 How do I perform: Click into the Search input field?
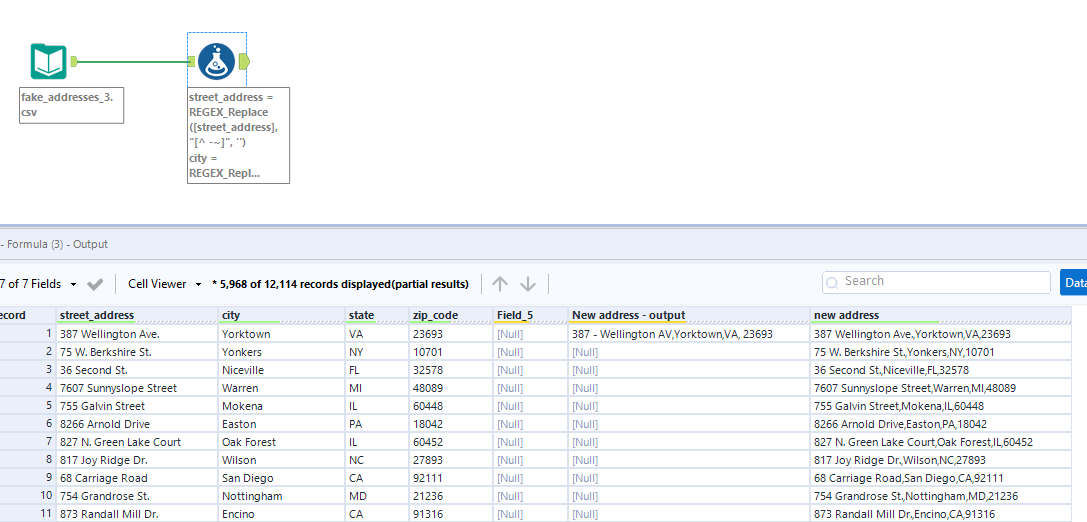(936, 282)
